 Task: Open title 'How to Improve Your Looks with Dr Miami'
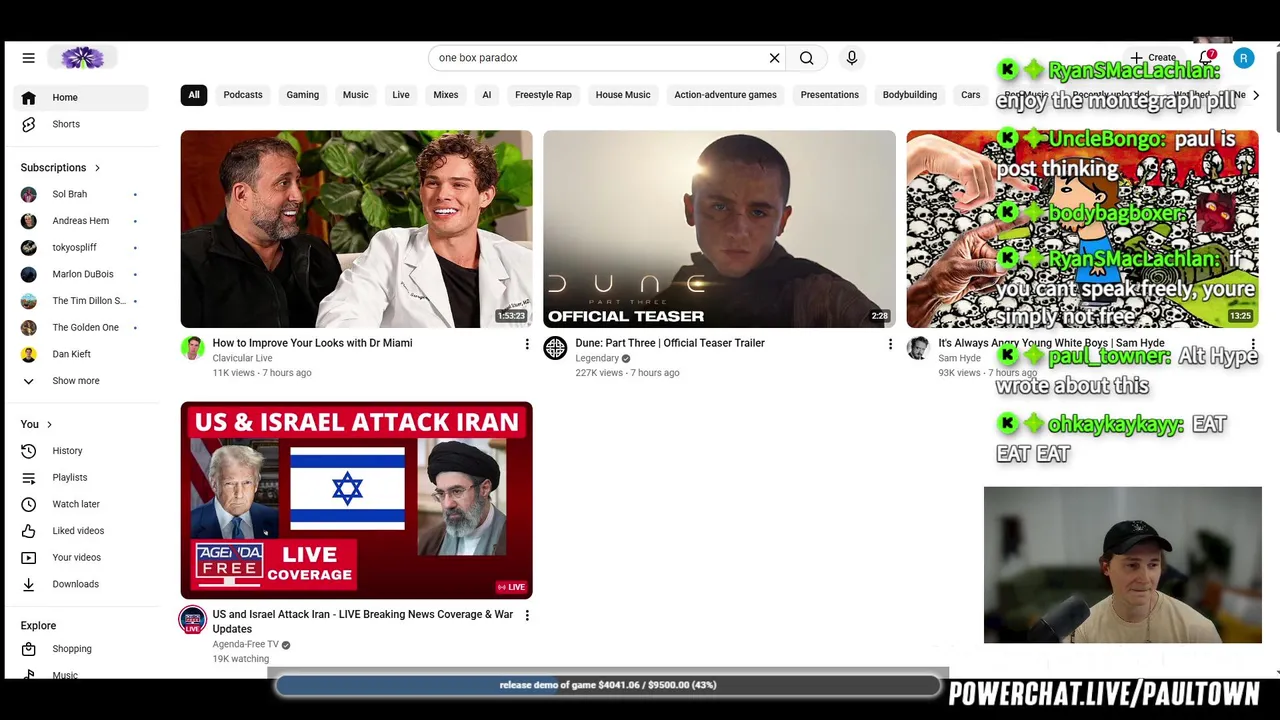[x=312, y=343]
